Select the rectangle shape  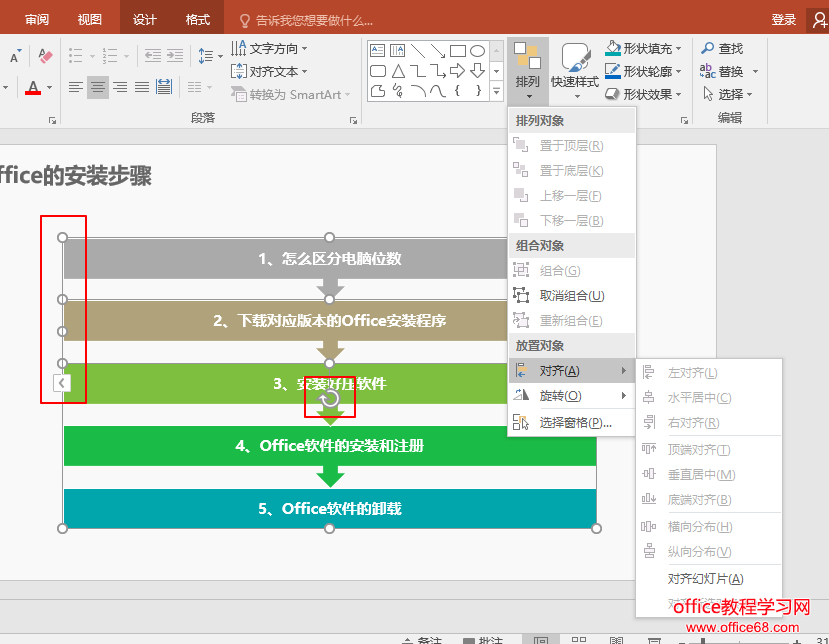tap(458, 51)
